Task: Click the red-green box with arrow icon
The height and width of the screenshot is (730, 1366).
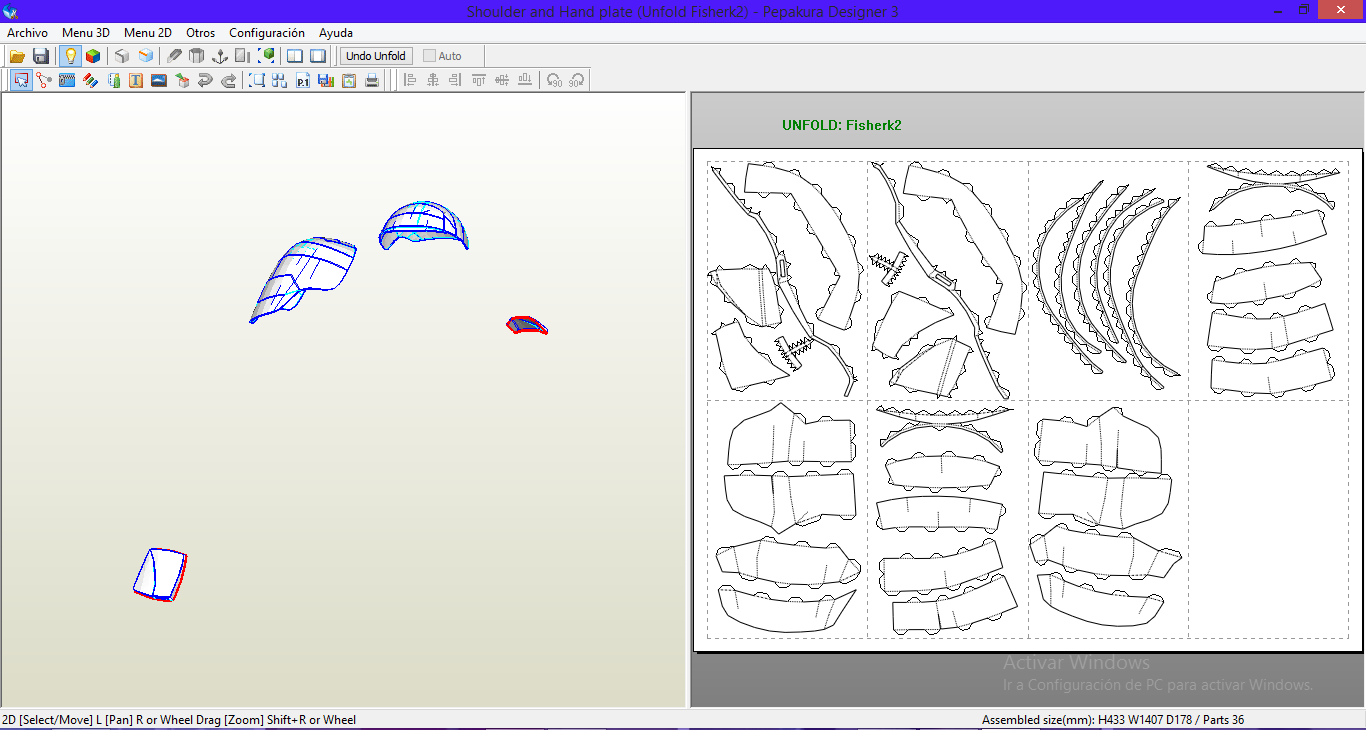Action: tap(182, 80)
